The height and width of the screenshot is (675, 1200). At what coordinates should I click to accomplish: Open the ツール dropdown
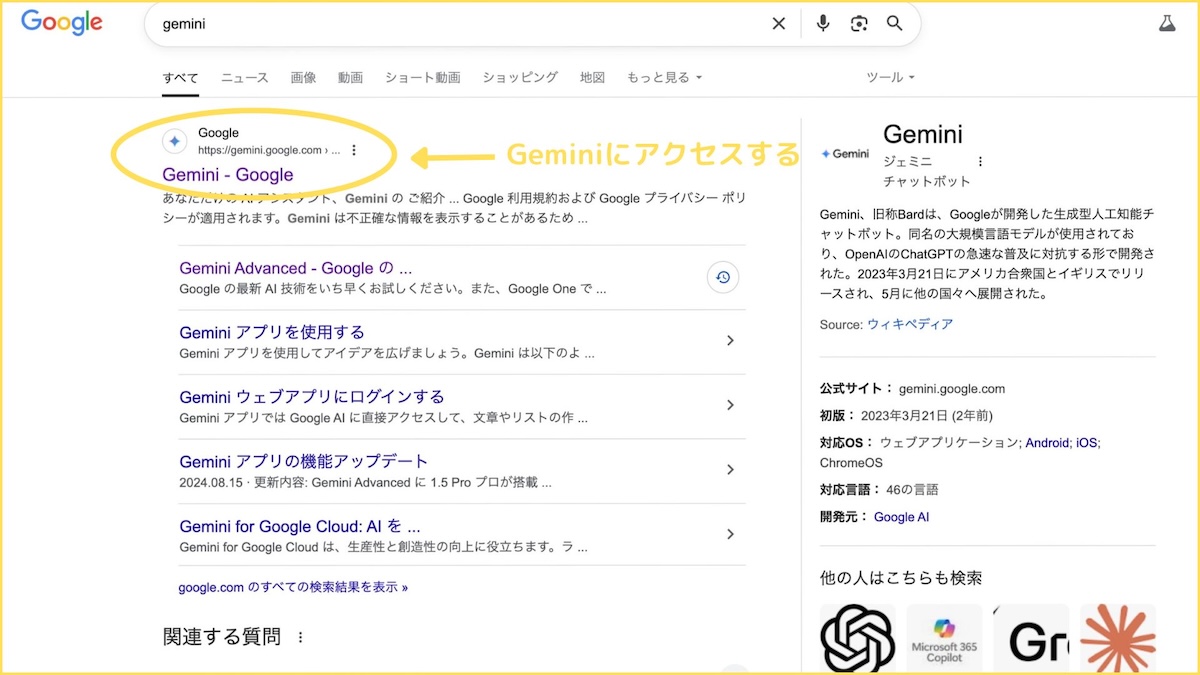point(890,77)
